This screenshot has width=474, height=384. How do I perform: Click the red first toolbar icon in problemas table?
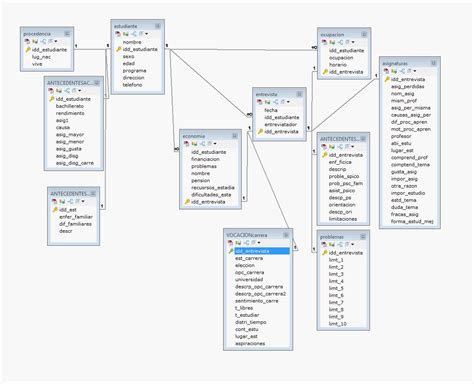point(324,245)
